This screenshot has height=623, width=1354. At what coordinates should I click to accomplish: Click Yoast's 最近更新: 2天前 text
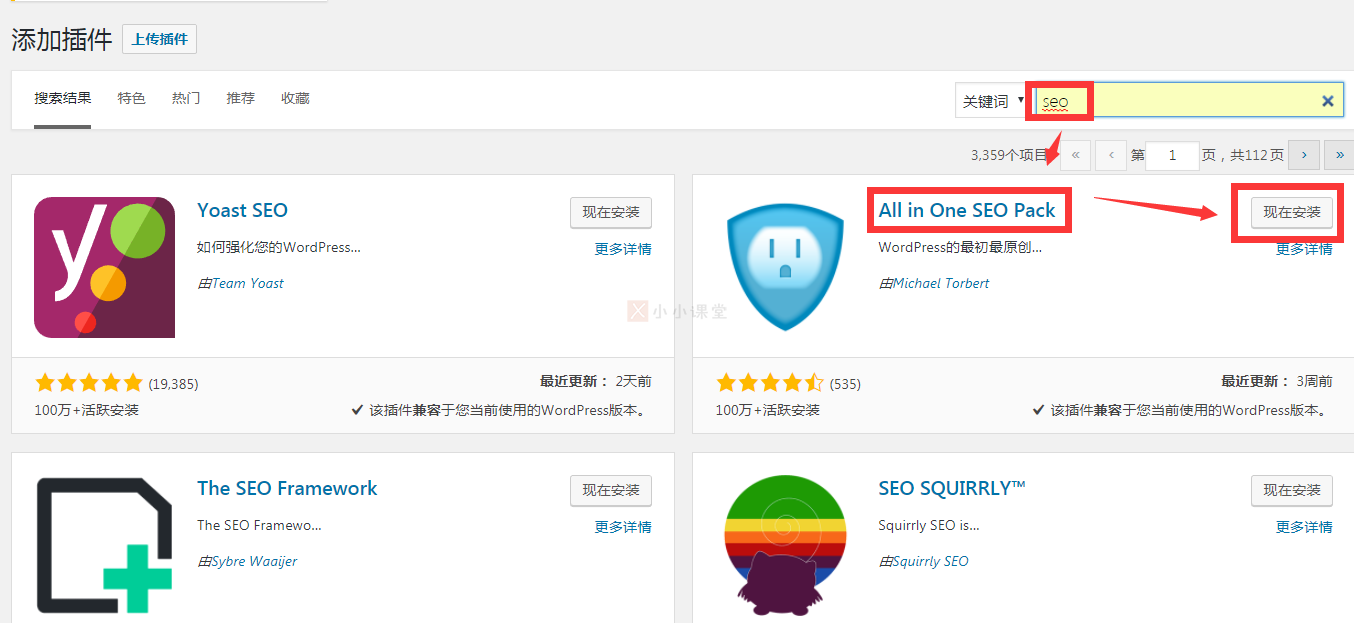coord(596,381)
